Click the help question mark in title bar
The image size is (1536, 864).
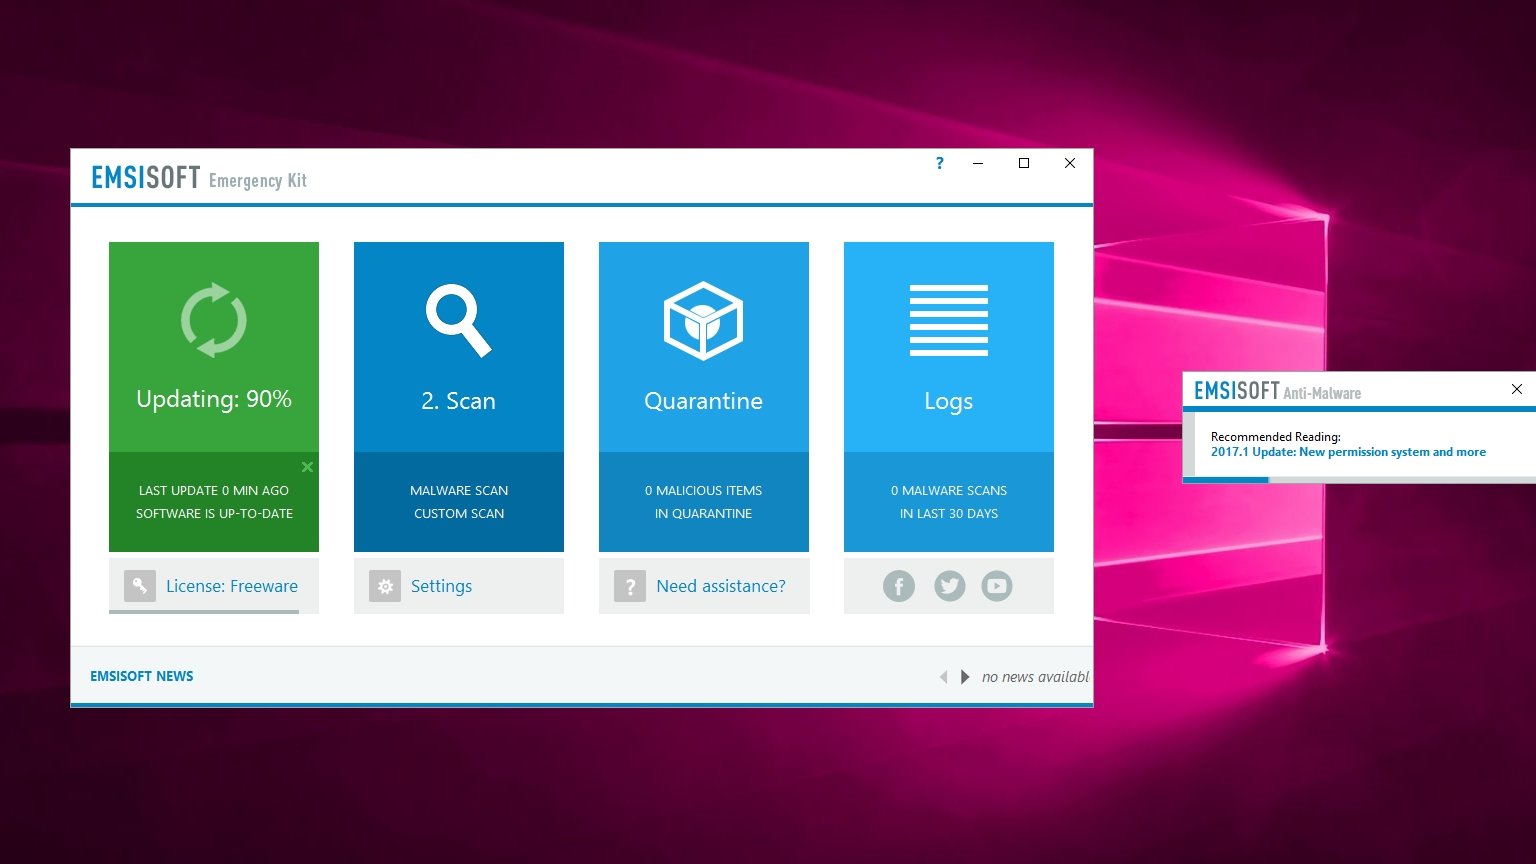pos(939,163)
